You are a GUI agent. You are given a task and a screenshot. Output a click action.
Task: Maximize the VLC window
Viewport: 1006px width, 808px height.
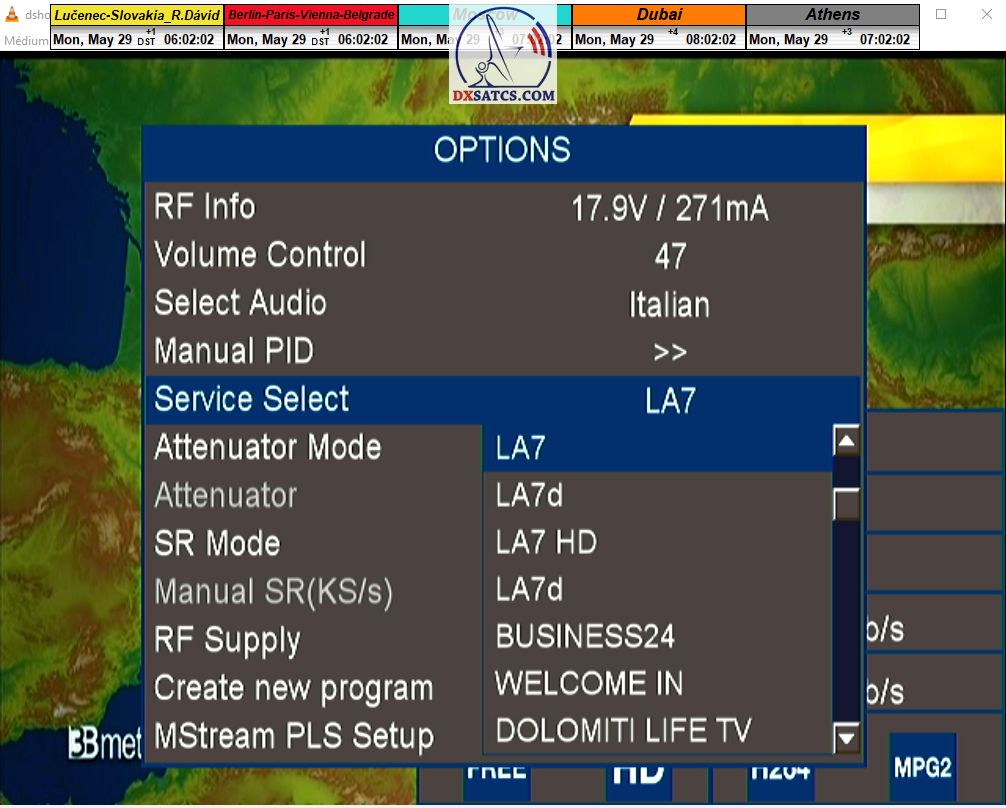(x=941, y=14)
